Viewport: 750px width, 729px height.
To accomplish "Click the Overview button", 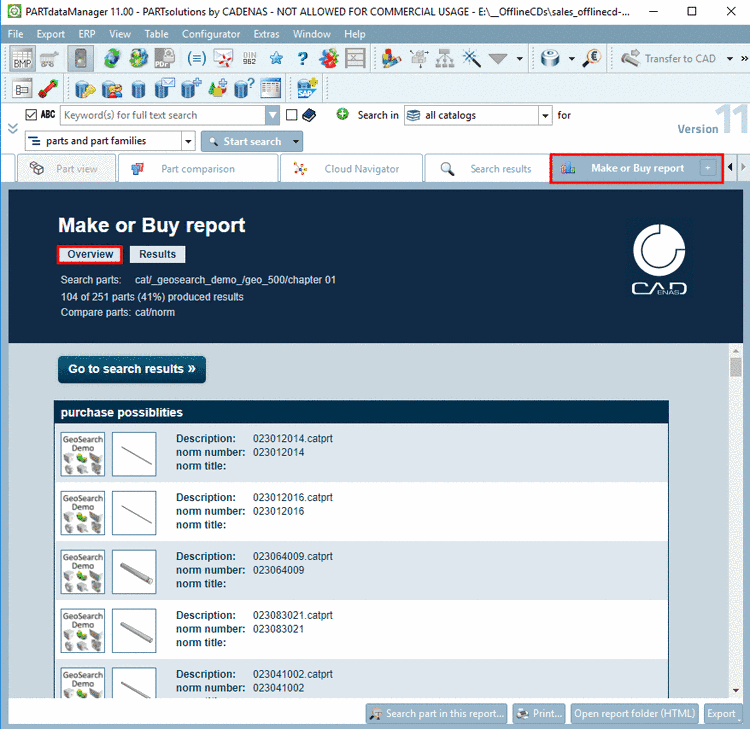I will [90, 254].
